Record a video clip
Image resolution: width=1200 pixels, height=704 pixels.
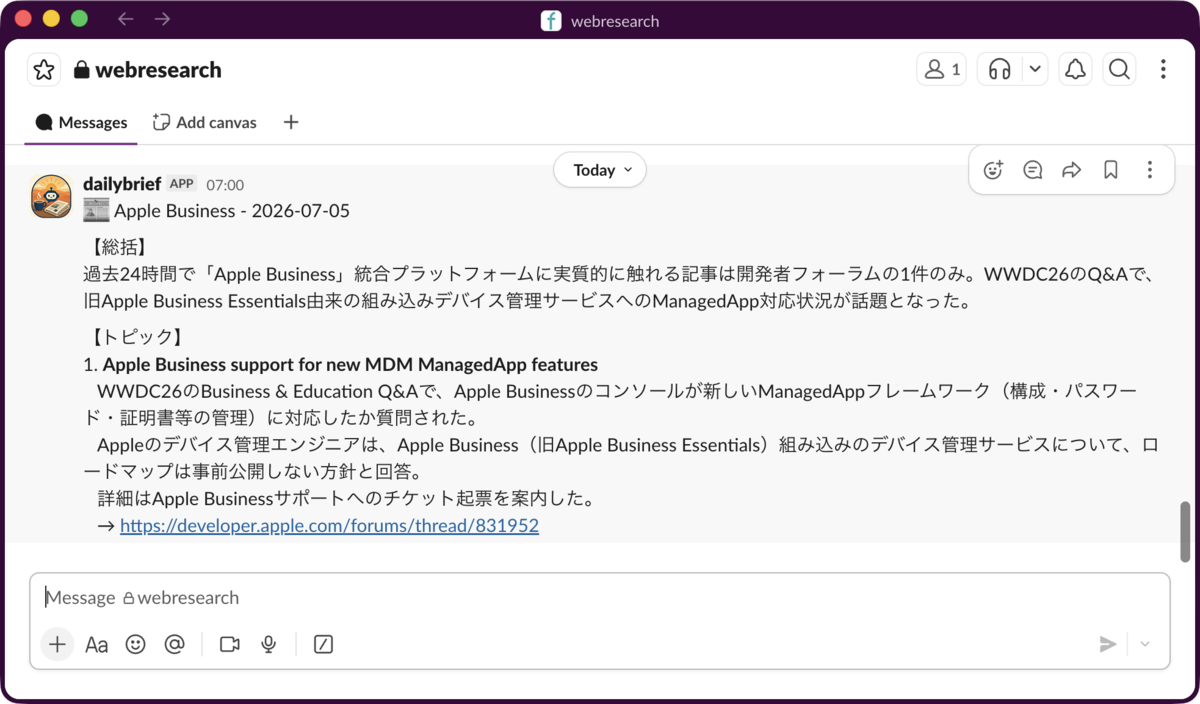[x=230, y=645]
